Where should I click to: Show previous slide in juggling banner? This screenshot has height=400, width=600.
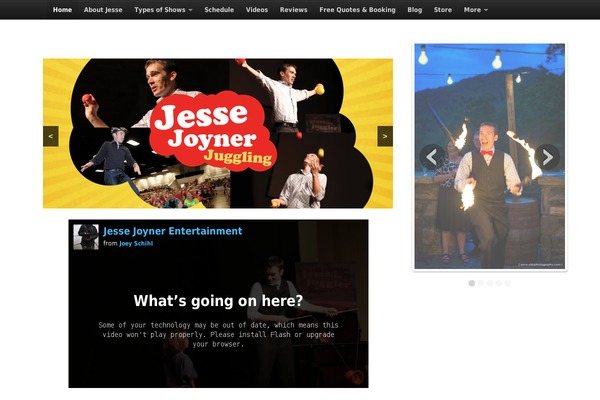[x=51, y=136]
